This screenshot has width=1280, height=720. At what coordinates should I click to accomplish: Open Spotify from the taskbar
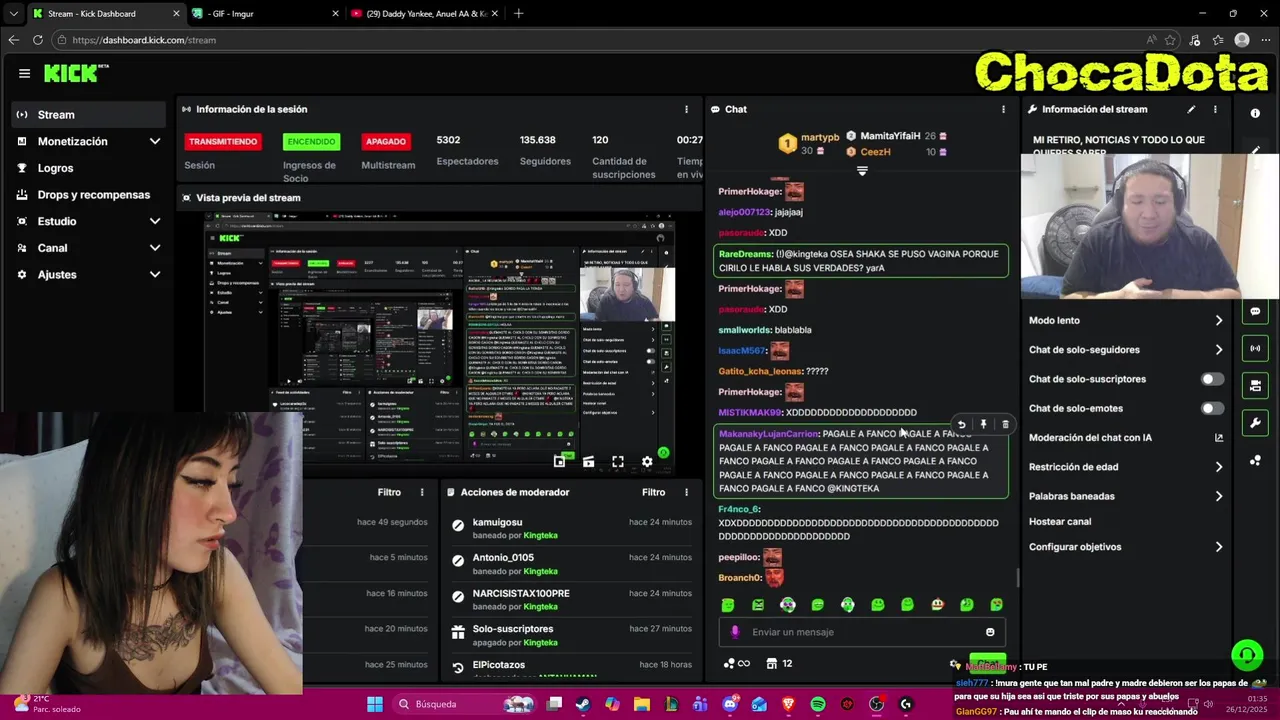[818, 704]
